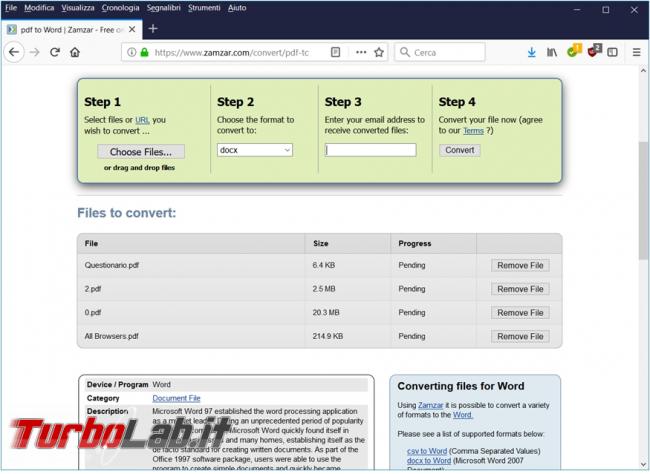Viewport: 650px width, 474px height.
Task: Open the Segnalibri menu
Action: [163, 8]
